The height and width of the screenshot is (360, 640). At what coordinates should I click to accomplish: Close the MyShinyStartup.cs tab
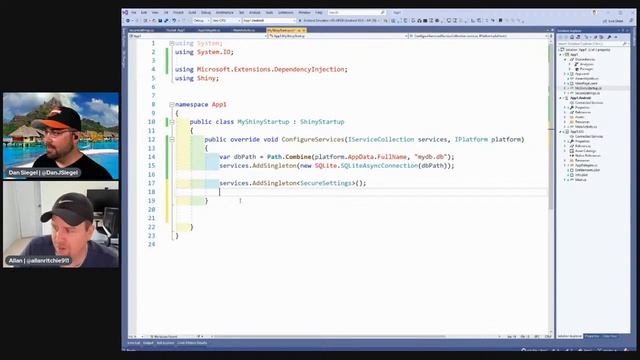tap(304, 30)
